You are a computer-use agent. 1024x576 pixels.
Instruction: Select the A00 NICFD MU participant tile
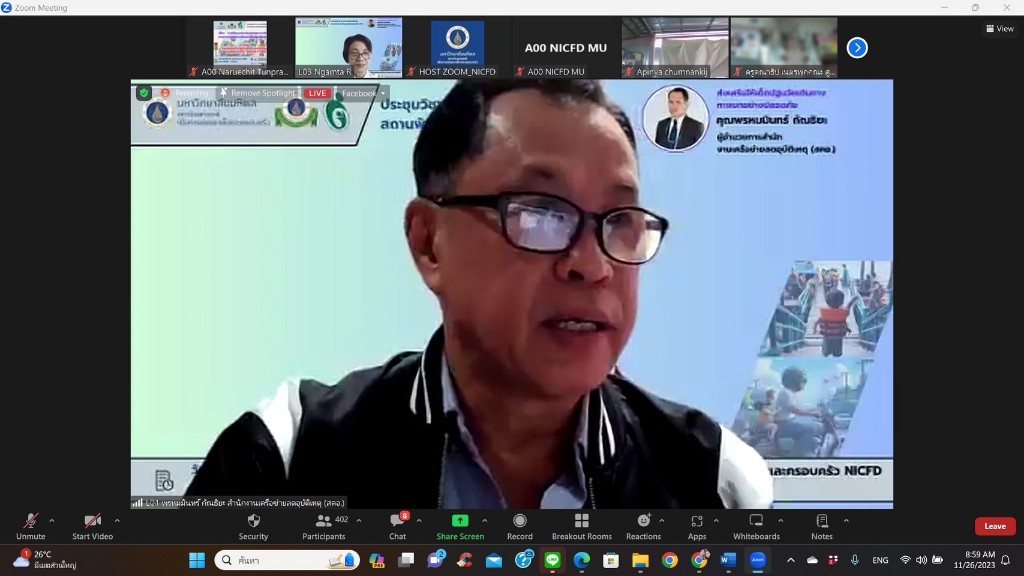[566, 48]
